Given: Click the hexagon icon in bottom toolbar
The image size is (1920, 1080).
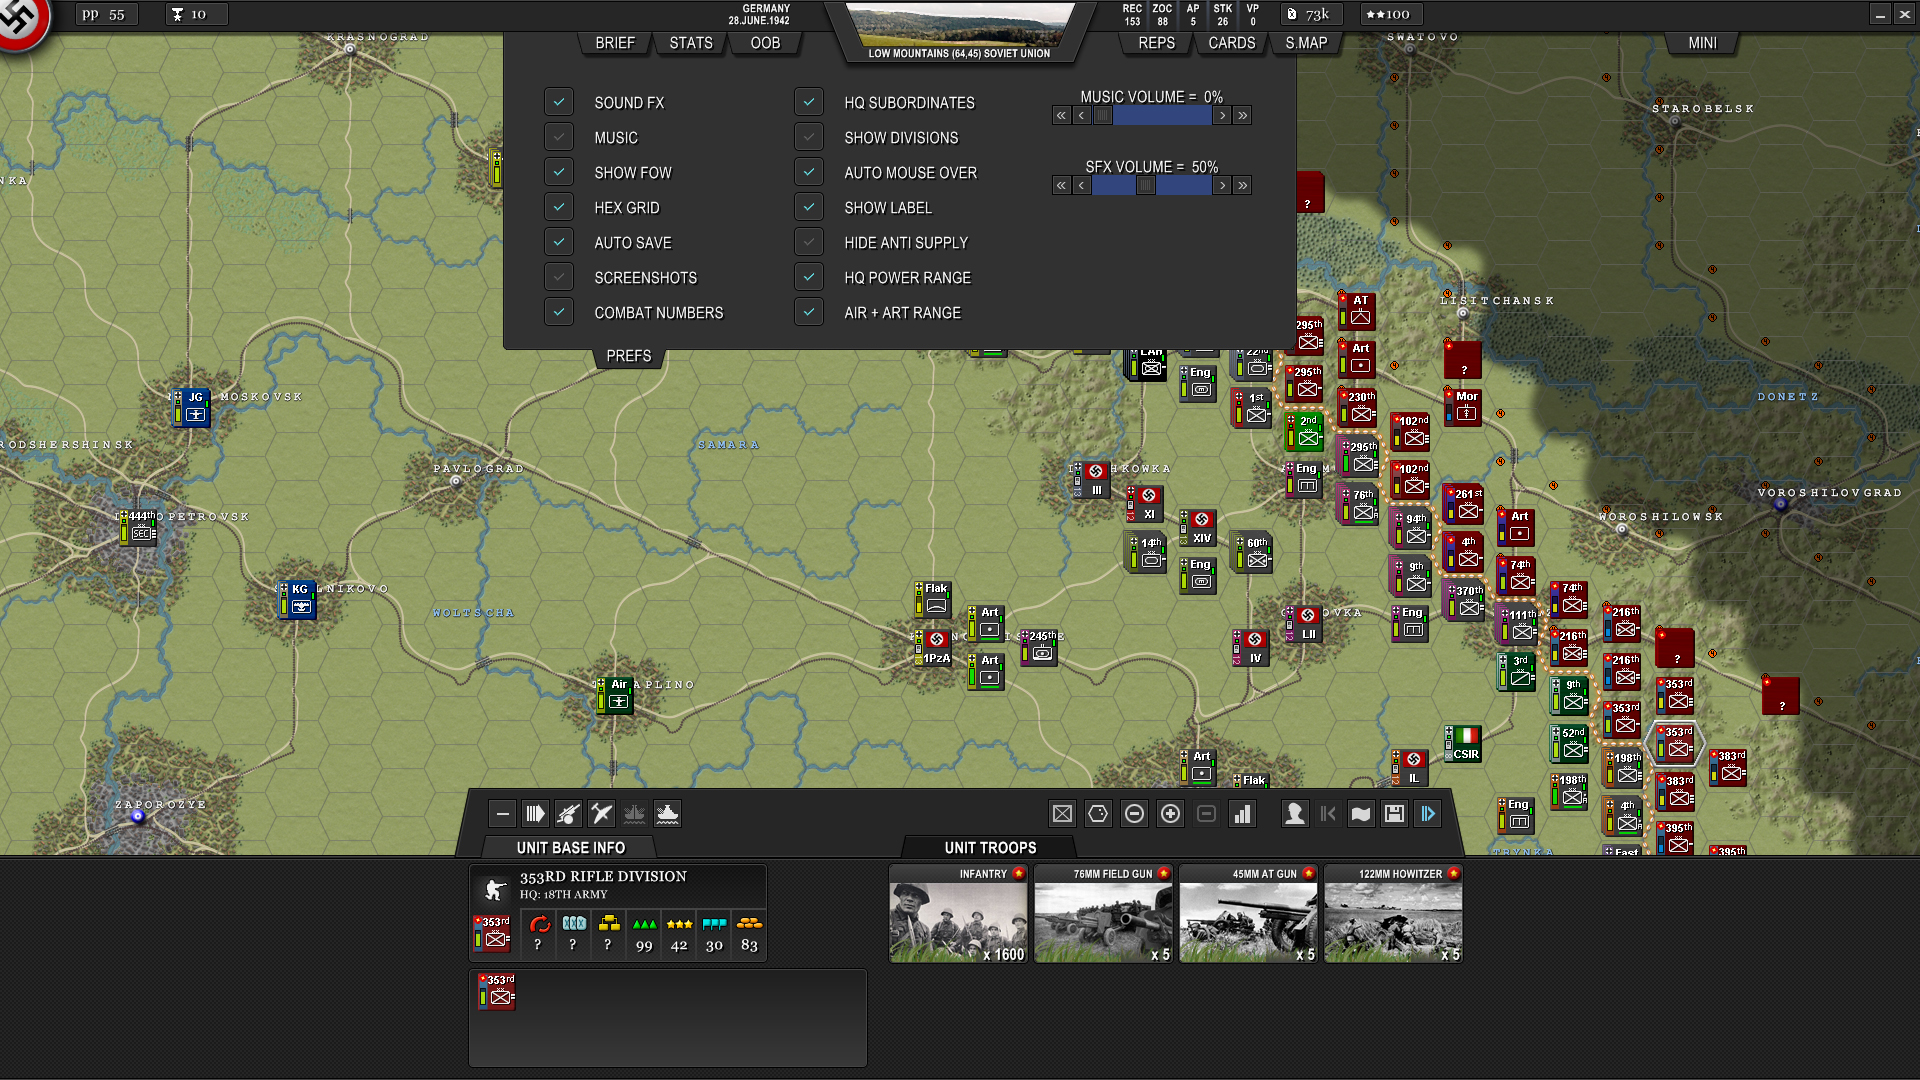Looking at the screenshot, I should pos(1098,814).
